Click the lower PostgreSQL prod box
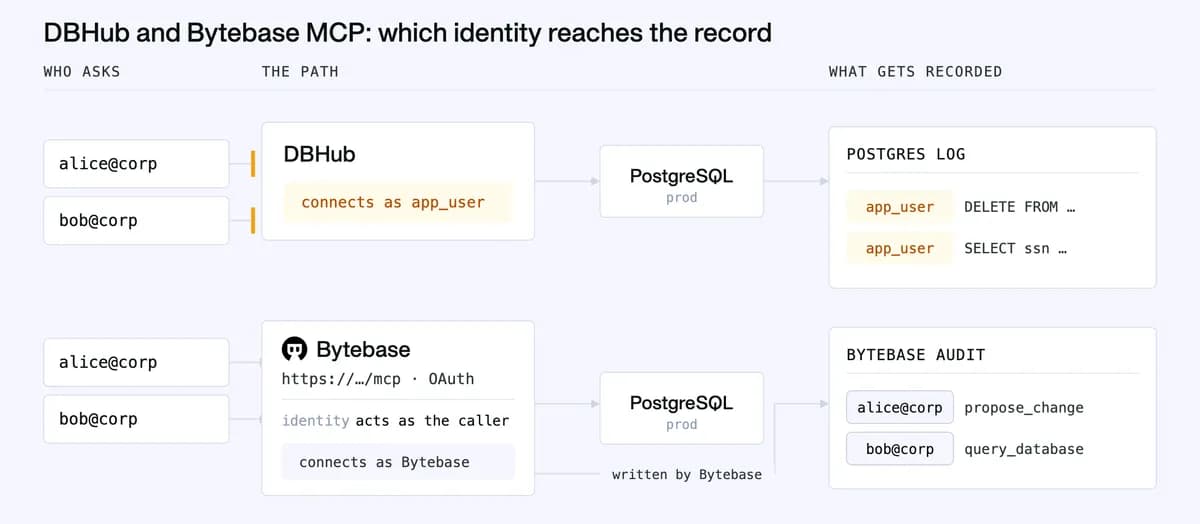This screenshot has height=524, width=1200. click(x=682, y=408)
